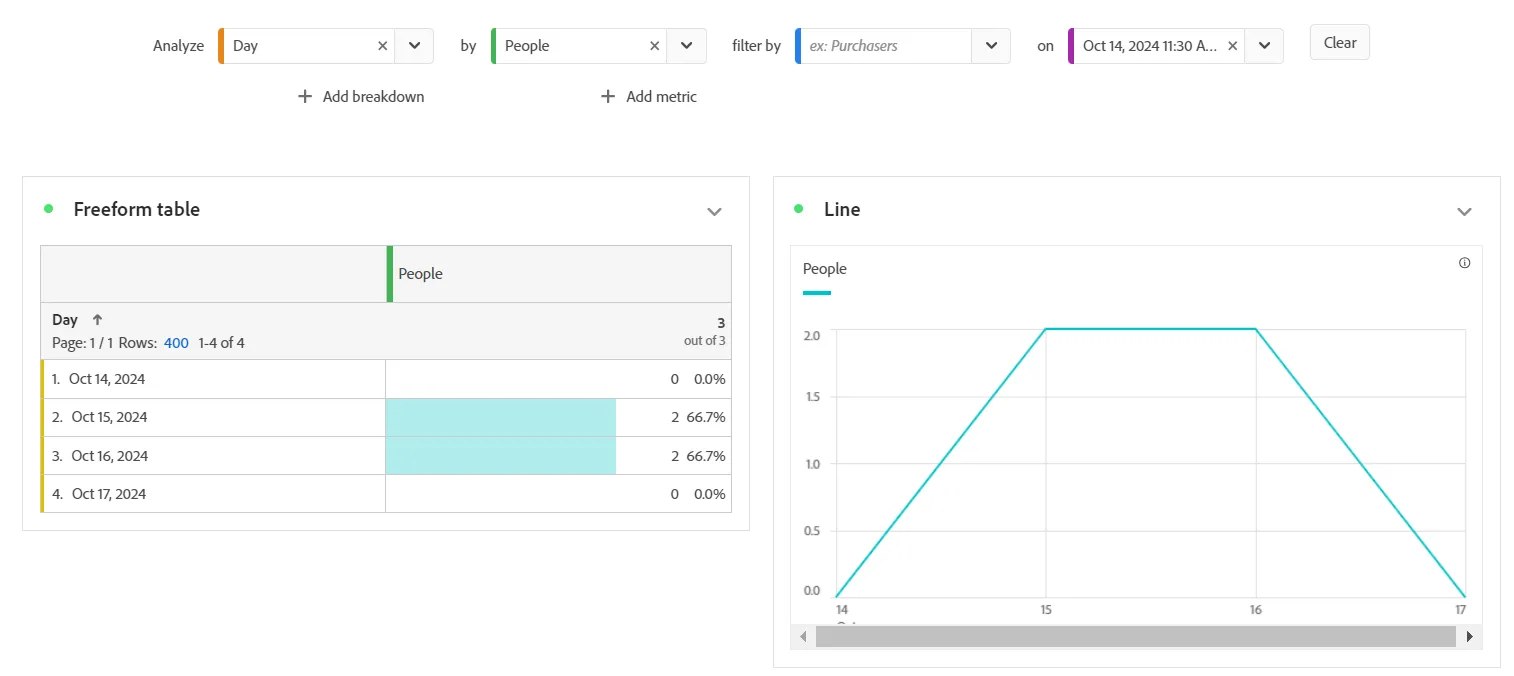This screenshot has height=676, width=1514.
Task: Expand the Line panel chevron
Action: click(1464, 211)
